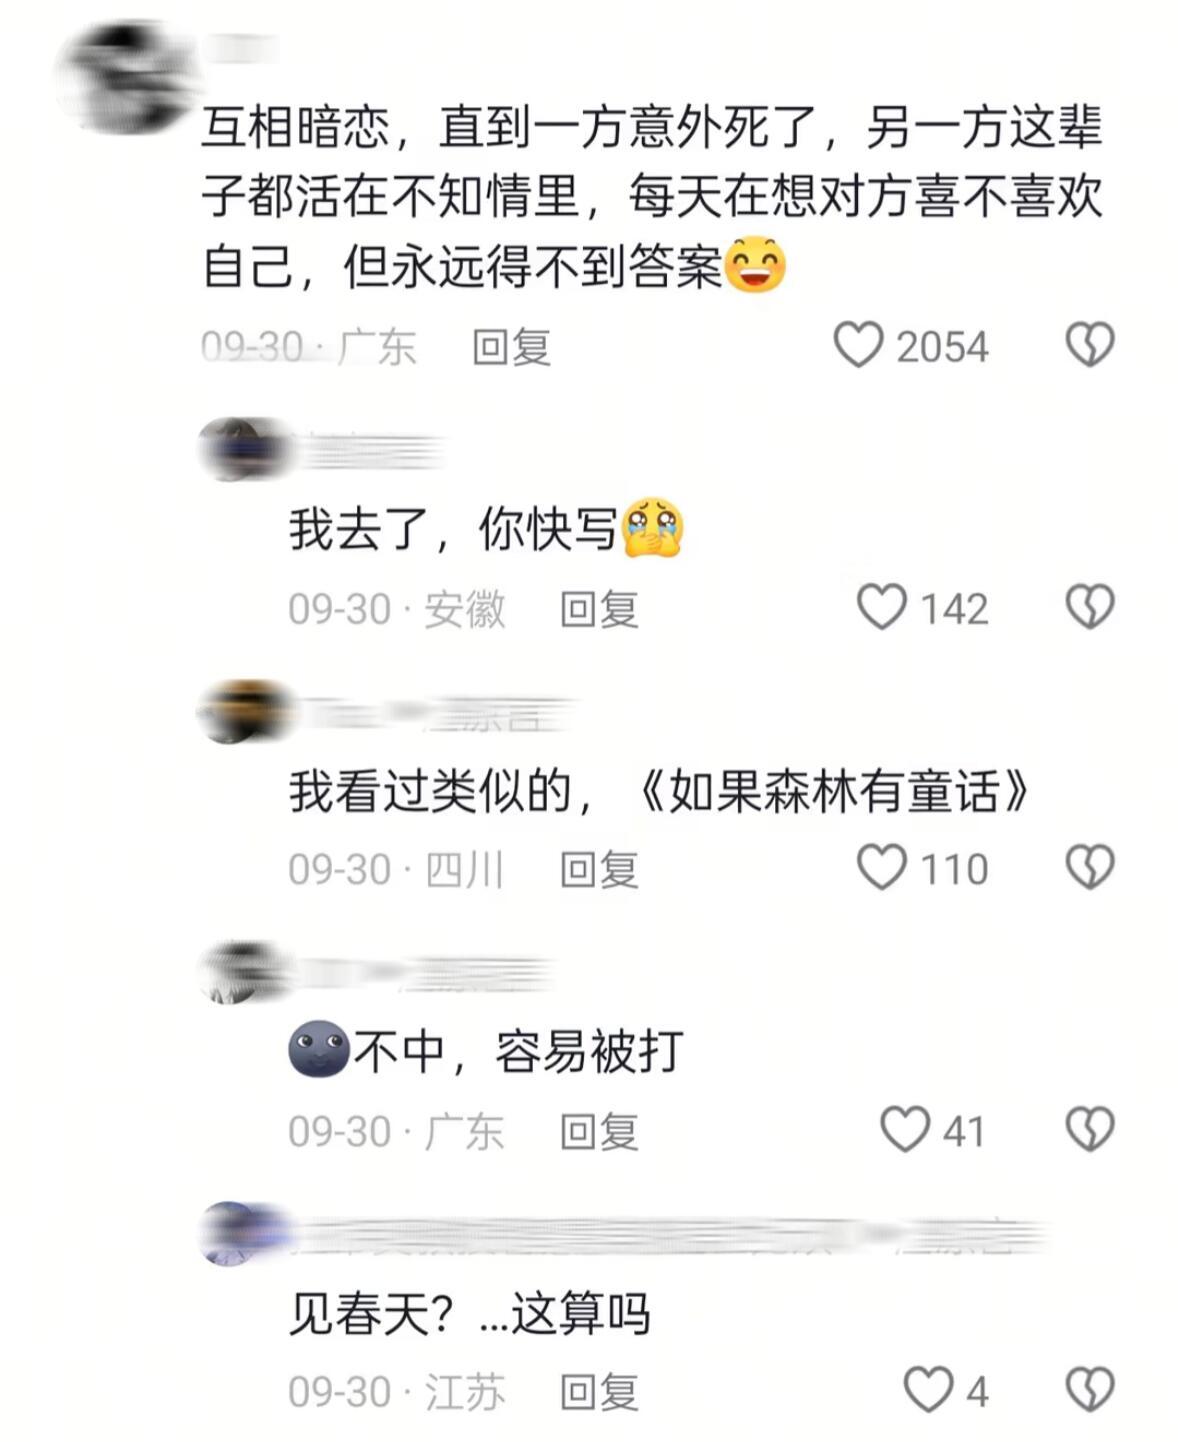This screenshot has width=1178, height=1442.
Task: Like the 安徽 reply with 142 likes
Action: 881,607
